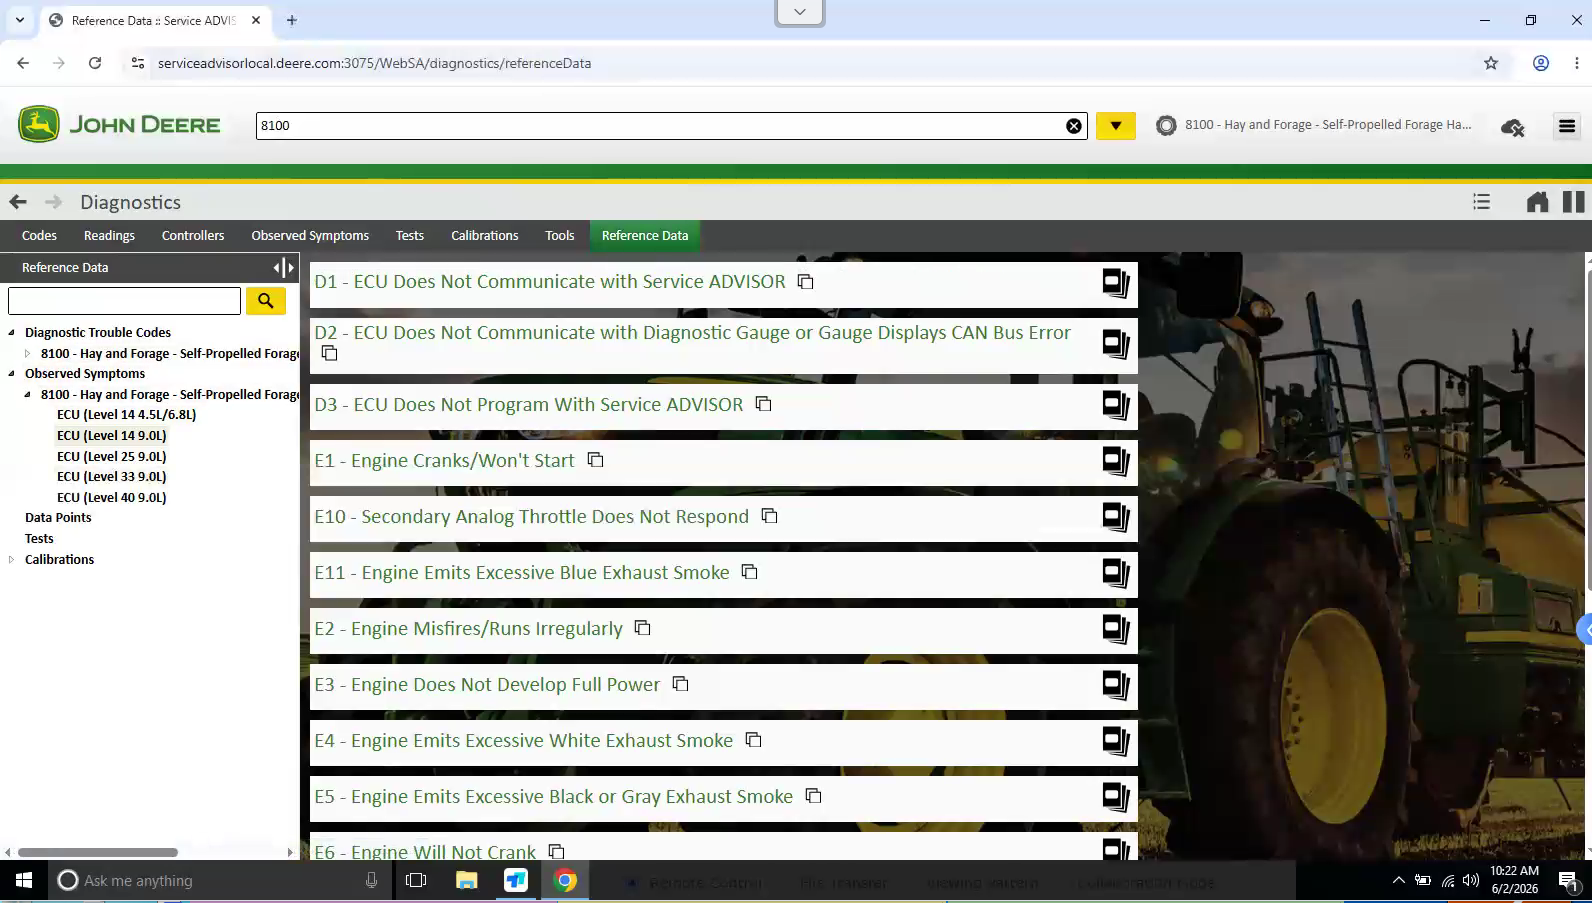Screen dimensions: 1592x903
Task: Open the Observed Symptoms tab
Action: click(310, 236)
